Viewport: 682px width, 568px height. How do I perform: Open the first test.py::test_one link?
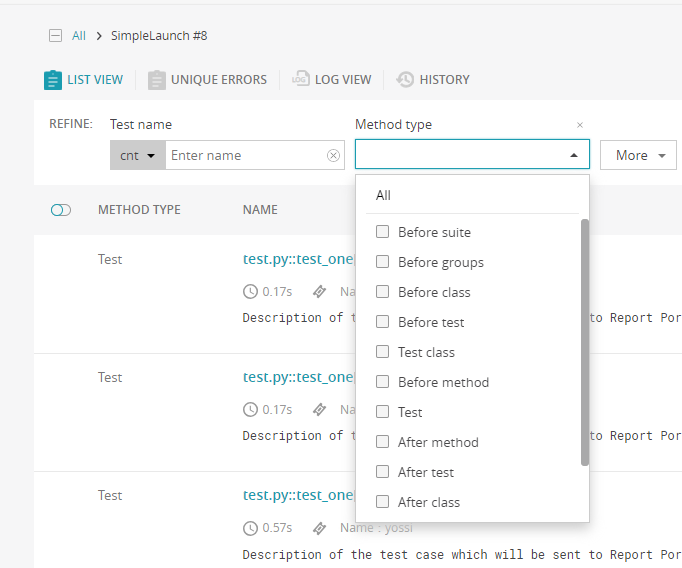(x=299, y=259)
